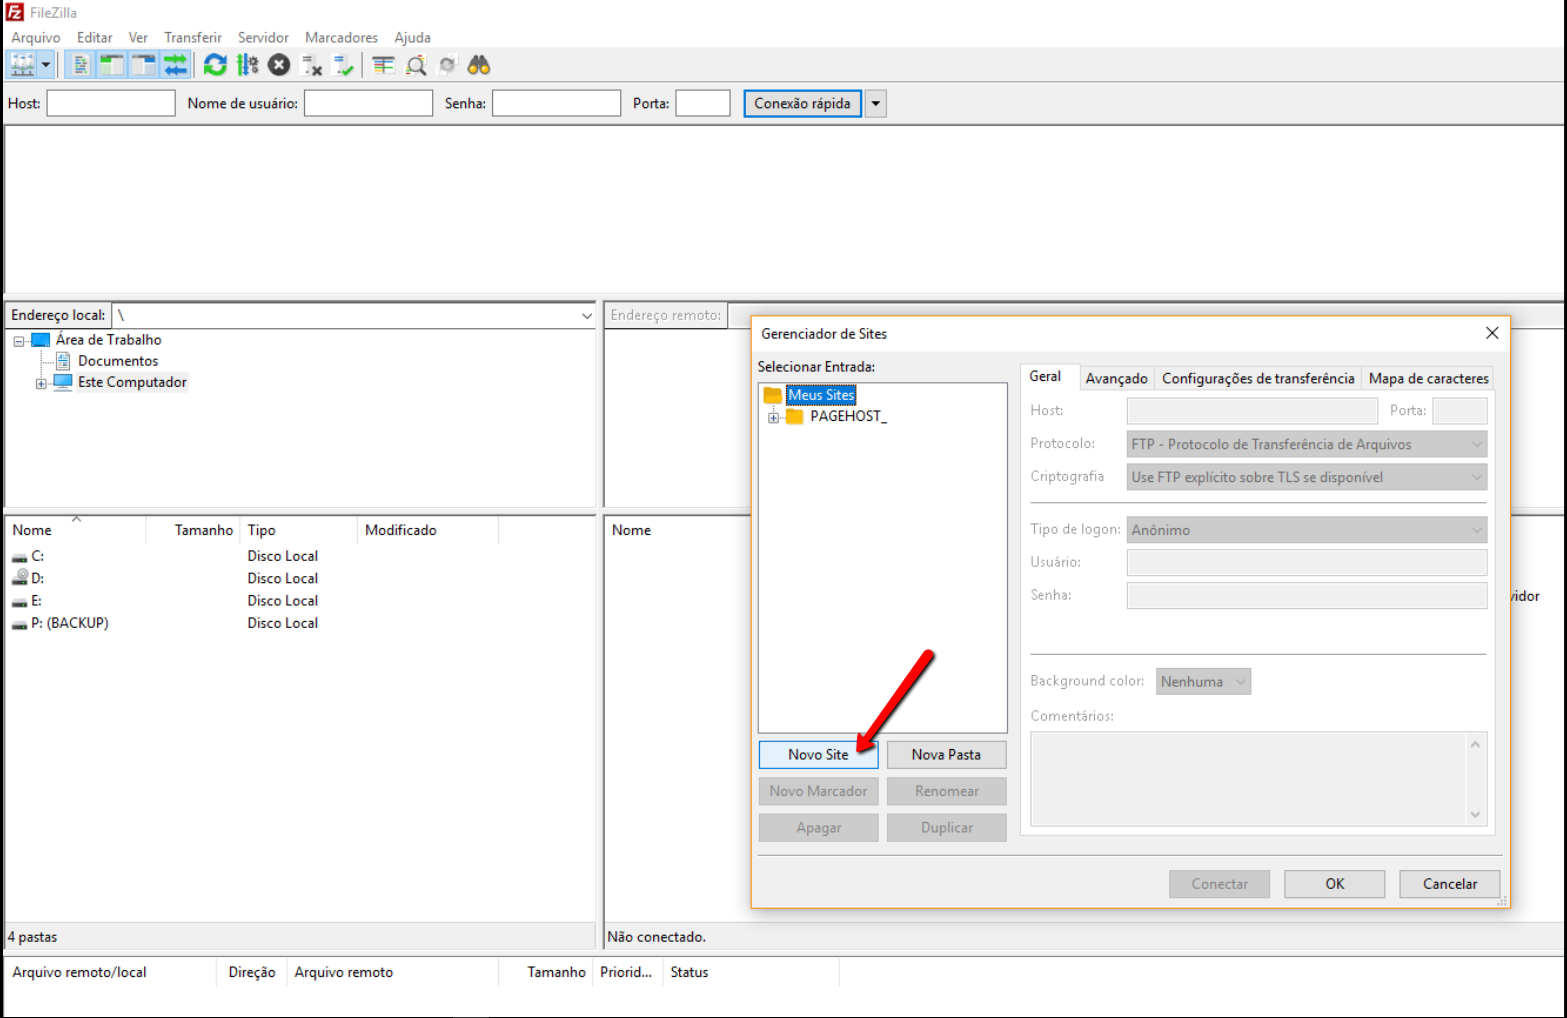Click the Nome de usuário input field
The height and width of the screenshot is (1018, 1567).
[368, 103]
